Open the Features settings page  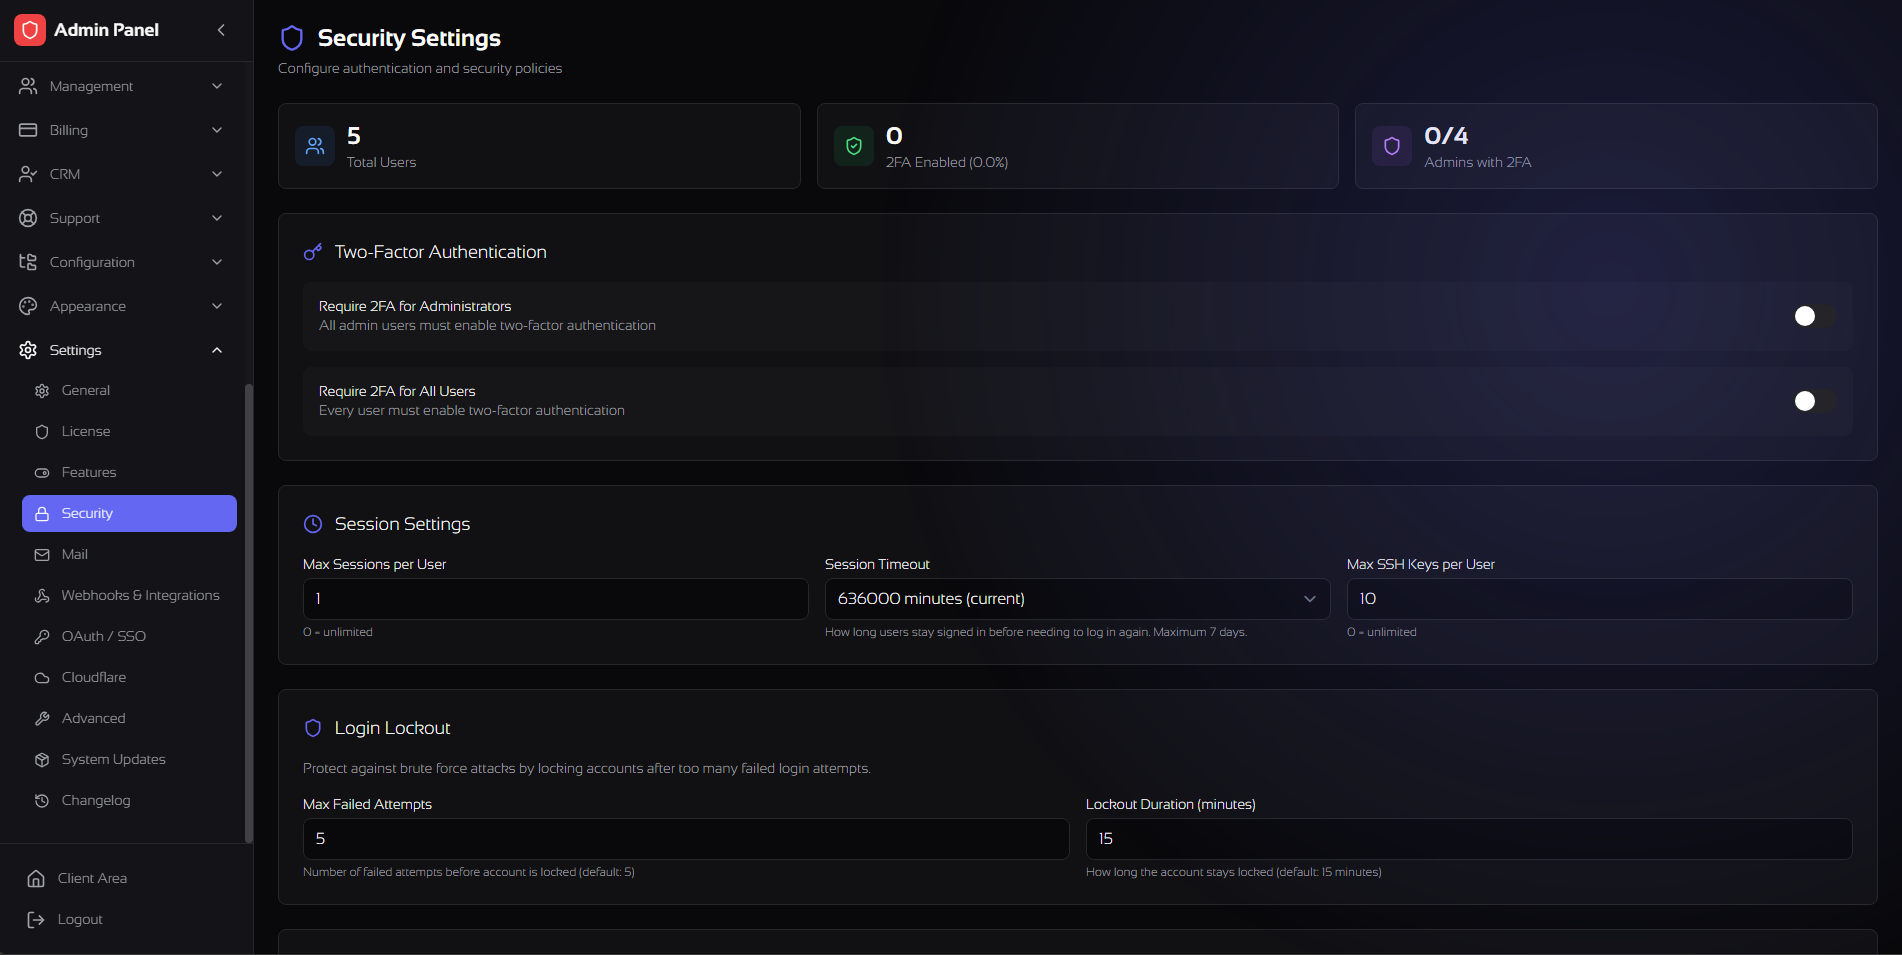pyautogui.click(x=129, y=473)
